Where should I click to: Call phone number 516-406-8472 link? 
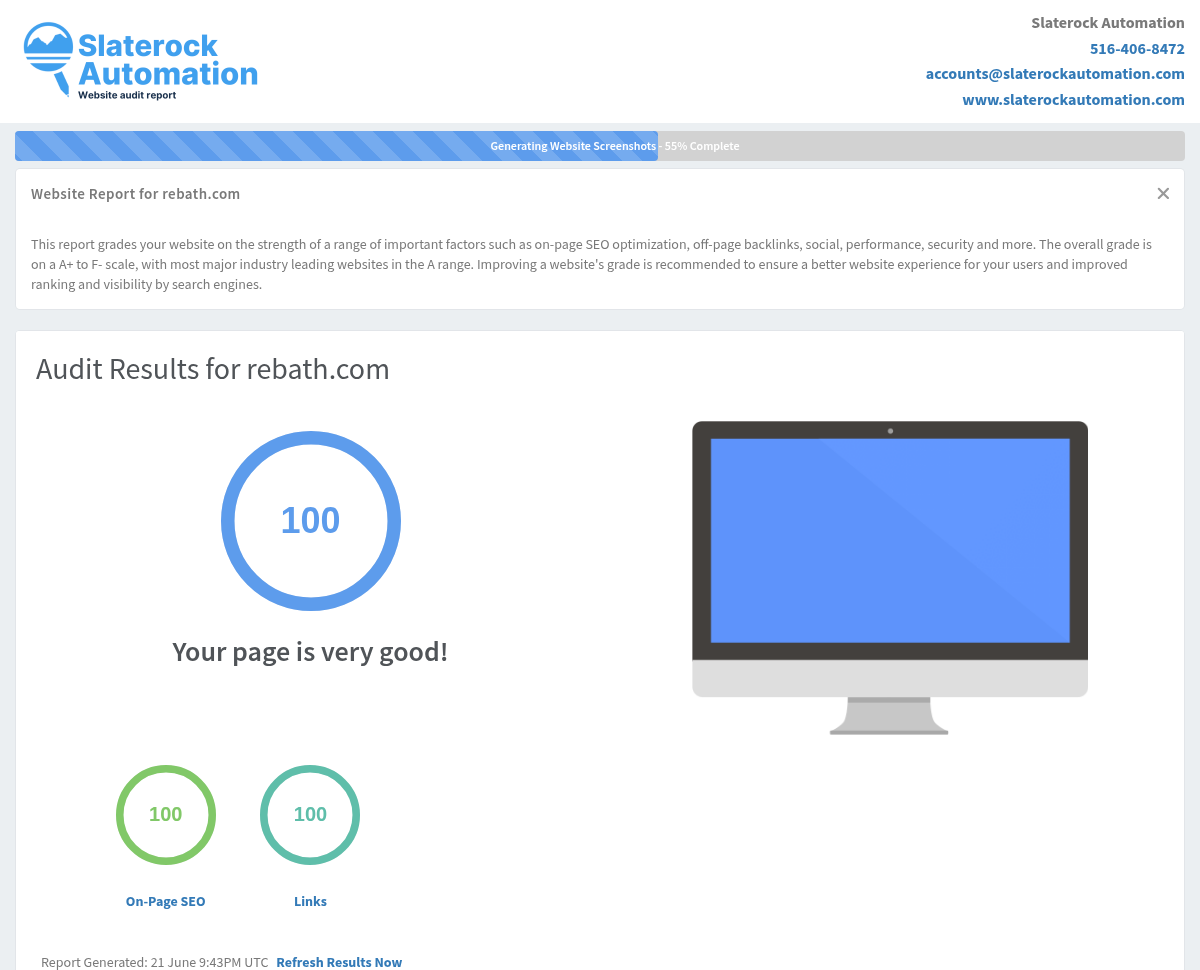tap(1137, 48)
